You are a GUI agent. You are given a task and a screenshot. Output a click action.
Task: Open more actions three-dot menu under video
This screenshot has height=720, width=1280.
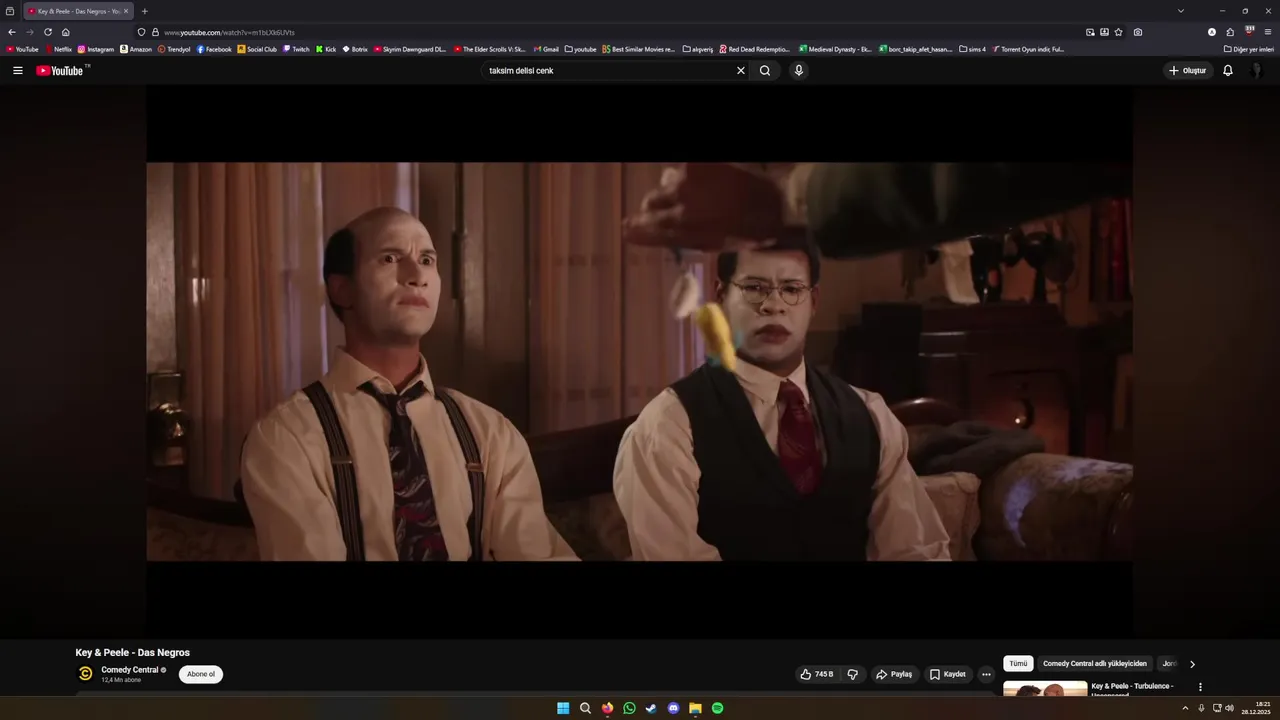point(986,674)
